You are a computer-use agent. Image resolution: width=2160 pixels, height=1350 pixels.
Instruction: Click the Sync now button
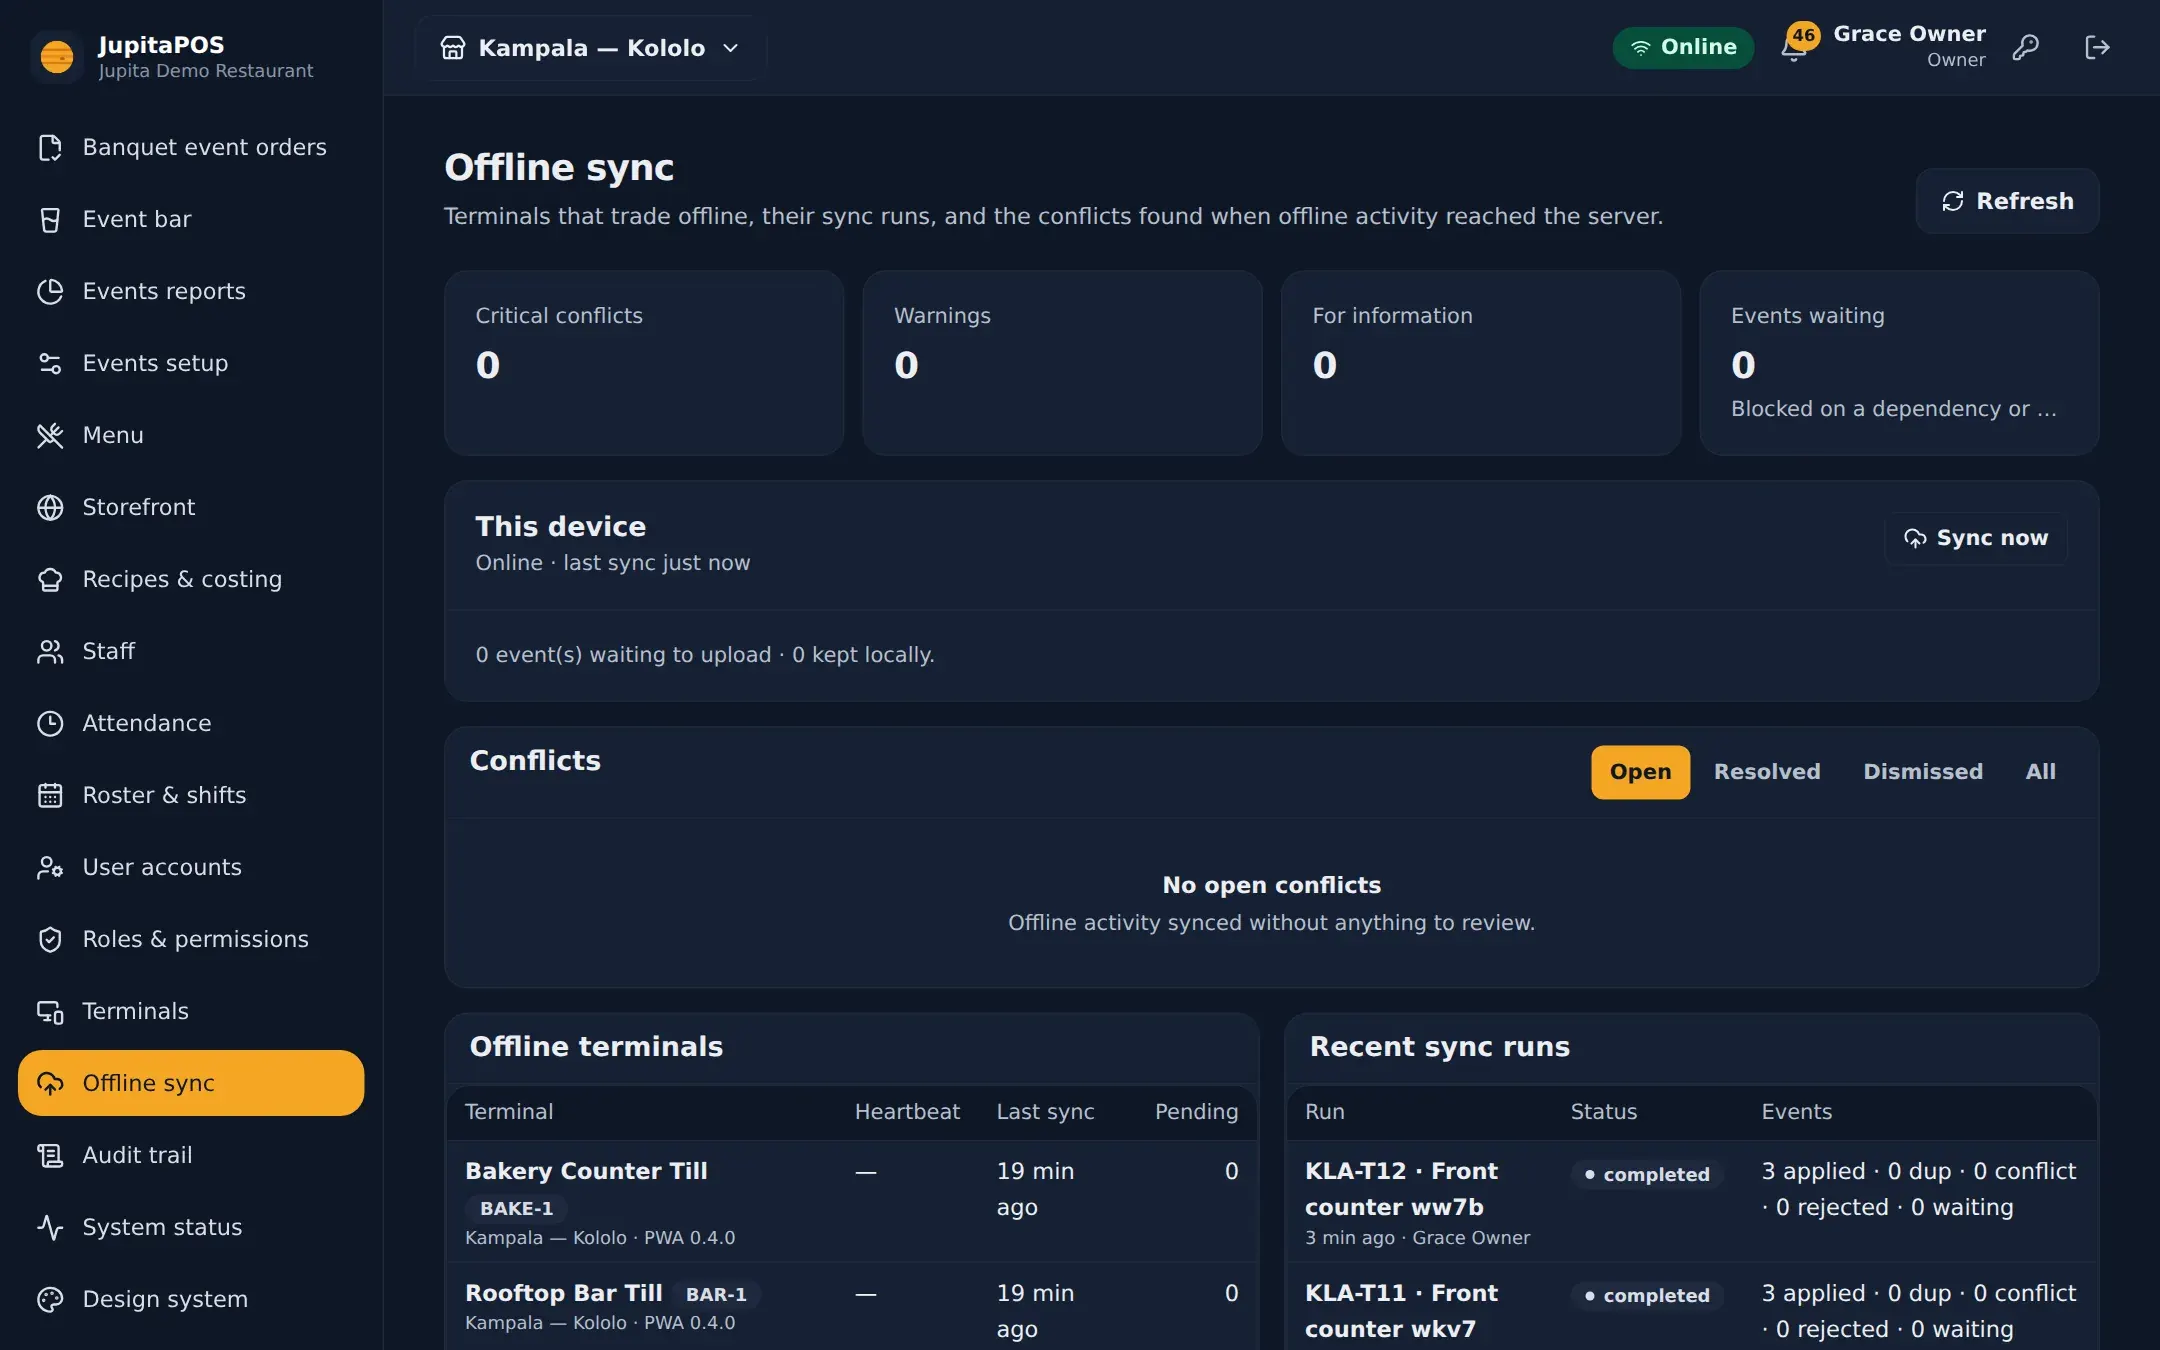point(1976,538)
